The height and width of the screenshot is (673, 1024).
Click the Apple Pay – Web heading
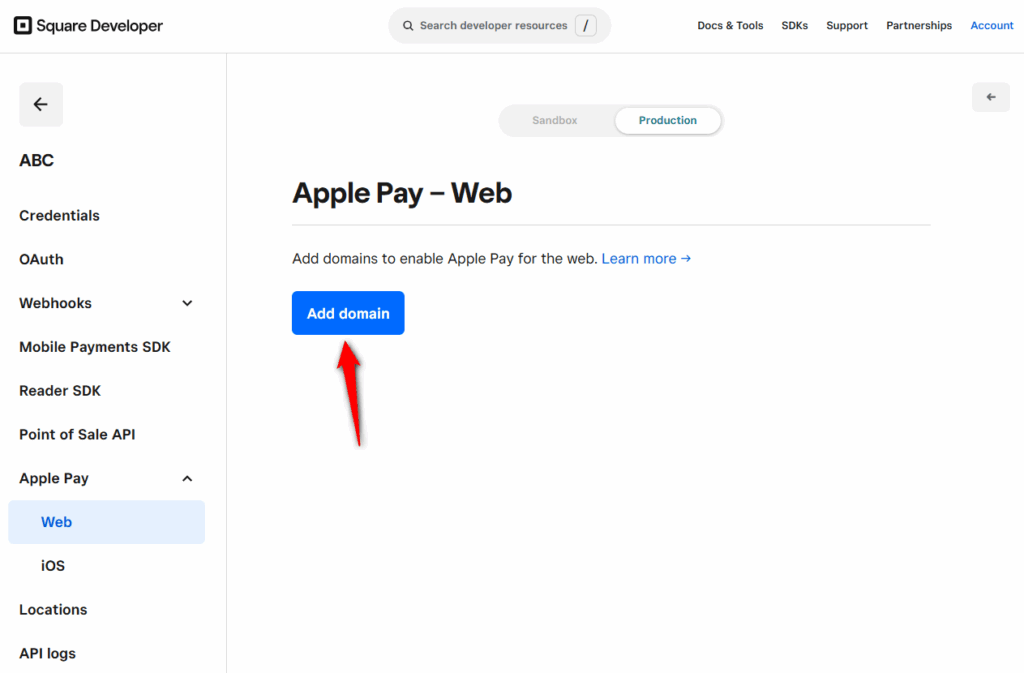(402, 193)
